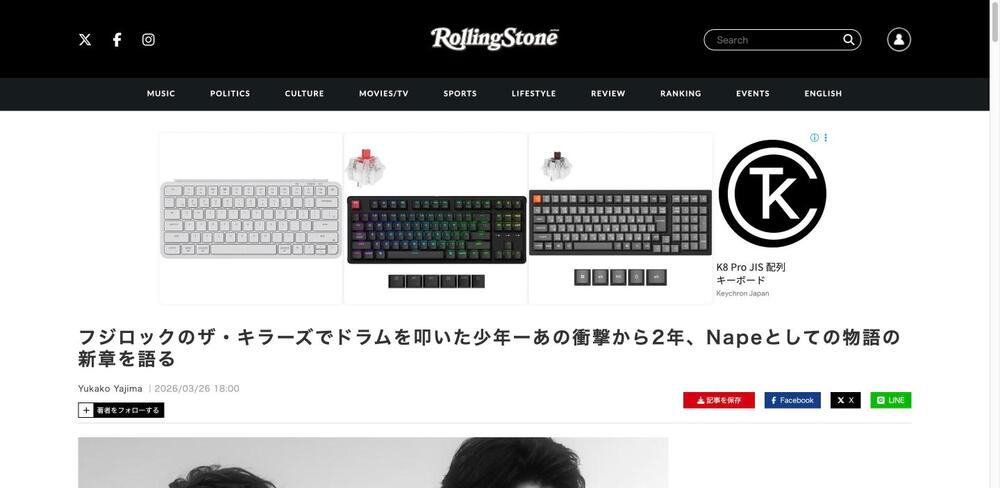
Task: Open the MUSIC navigation item
Action: coord(161,93)
